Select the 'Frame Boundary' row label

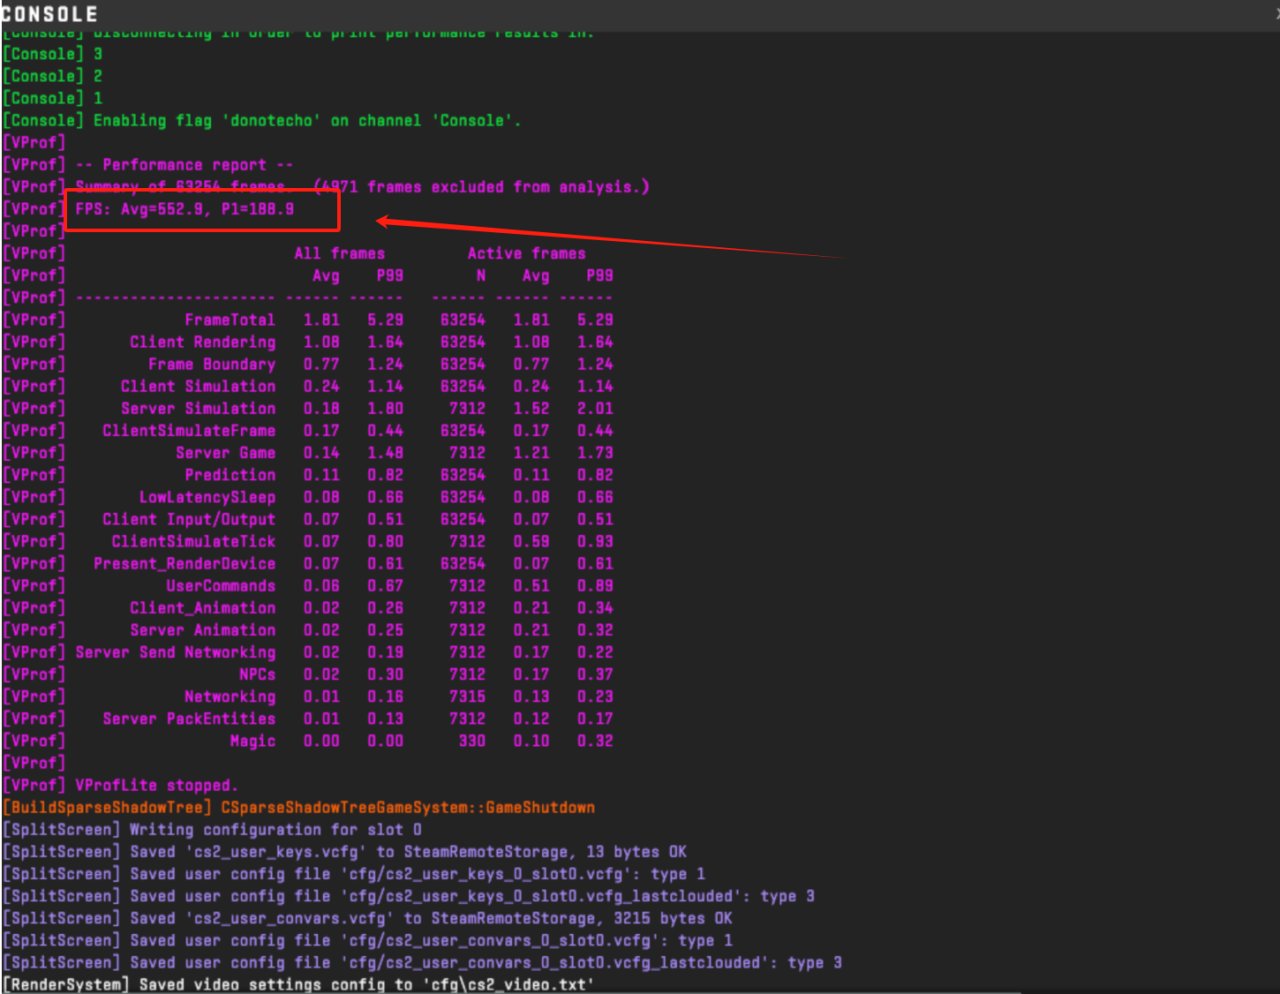(x=212, y=364)
